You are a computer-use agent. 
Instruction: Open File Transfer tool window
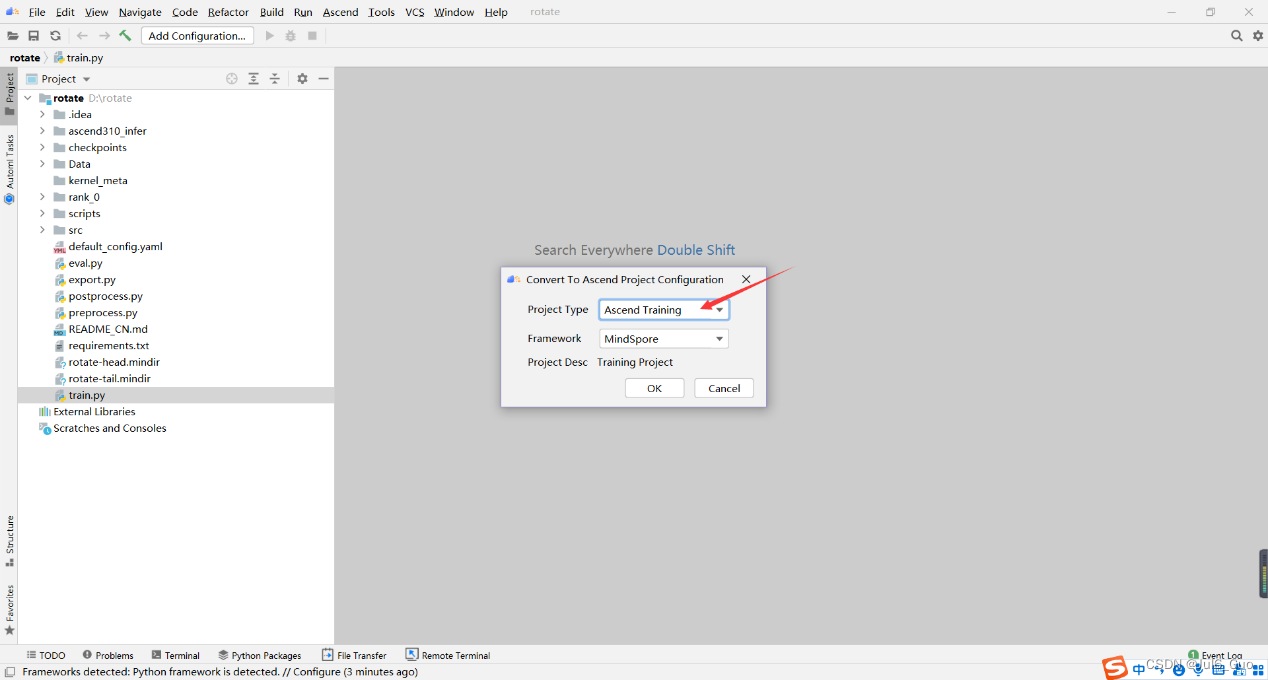pyautogui.click(x=355, y=656)
